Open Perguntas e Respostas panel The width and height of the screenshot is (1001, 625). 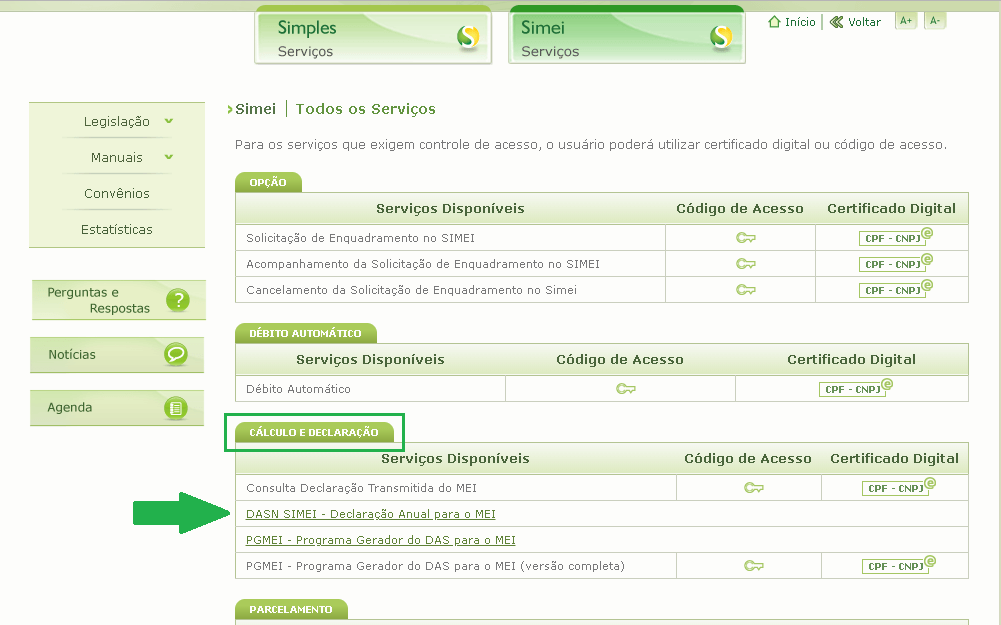[x=118, y=300]
